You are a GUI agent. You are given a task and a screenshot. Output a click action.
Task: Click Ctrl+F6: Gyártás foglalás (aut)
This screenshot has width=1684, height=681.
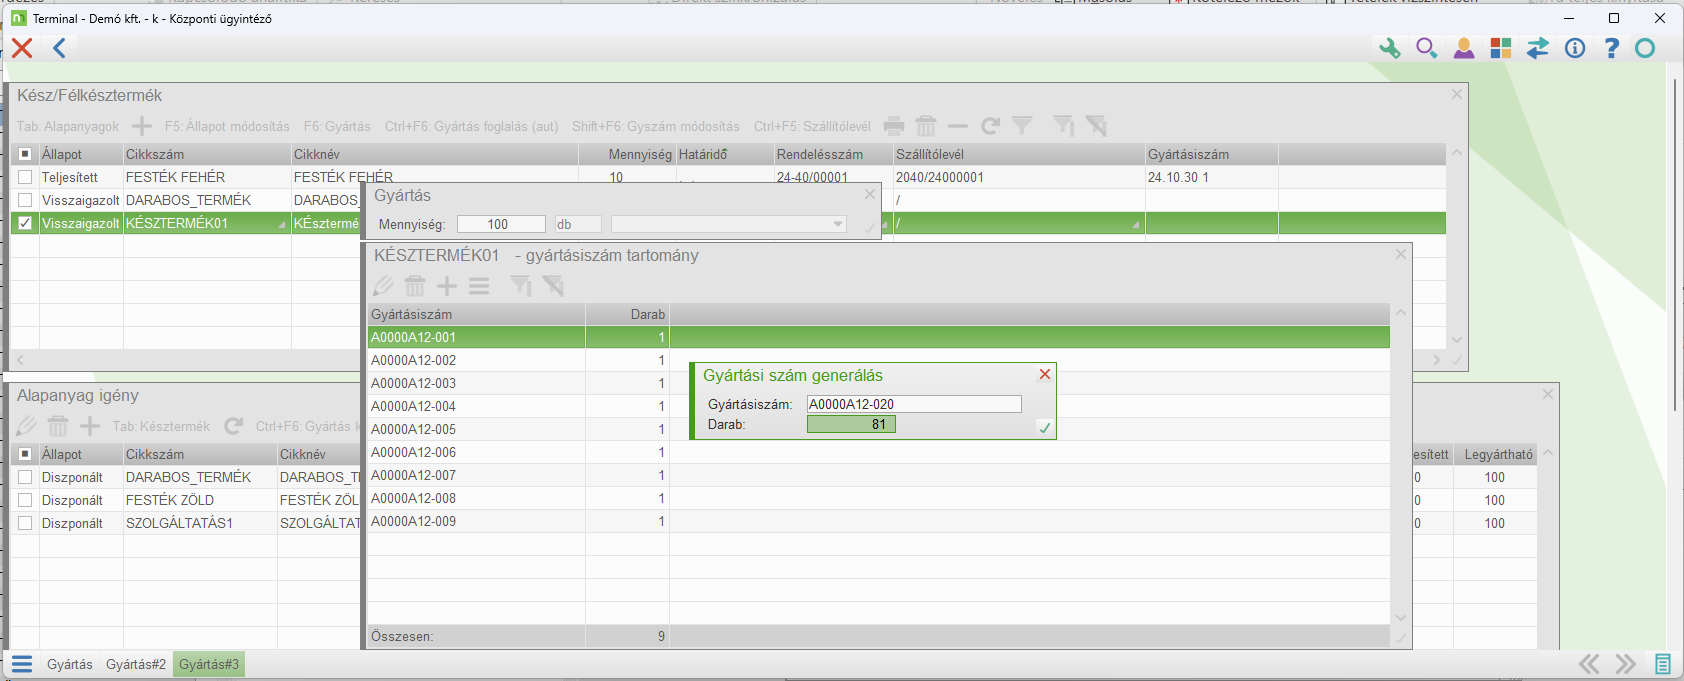pyautogui.click(x=471, y=126)
